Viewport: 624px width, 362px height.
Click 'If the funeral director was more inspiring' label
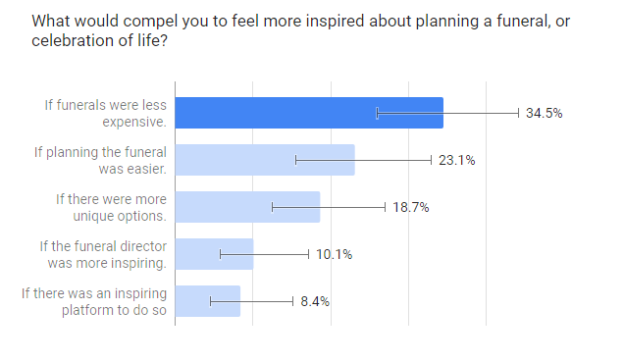point(103,255)
